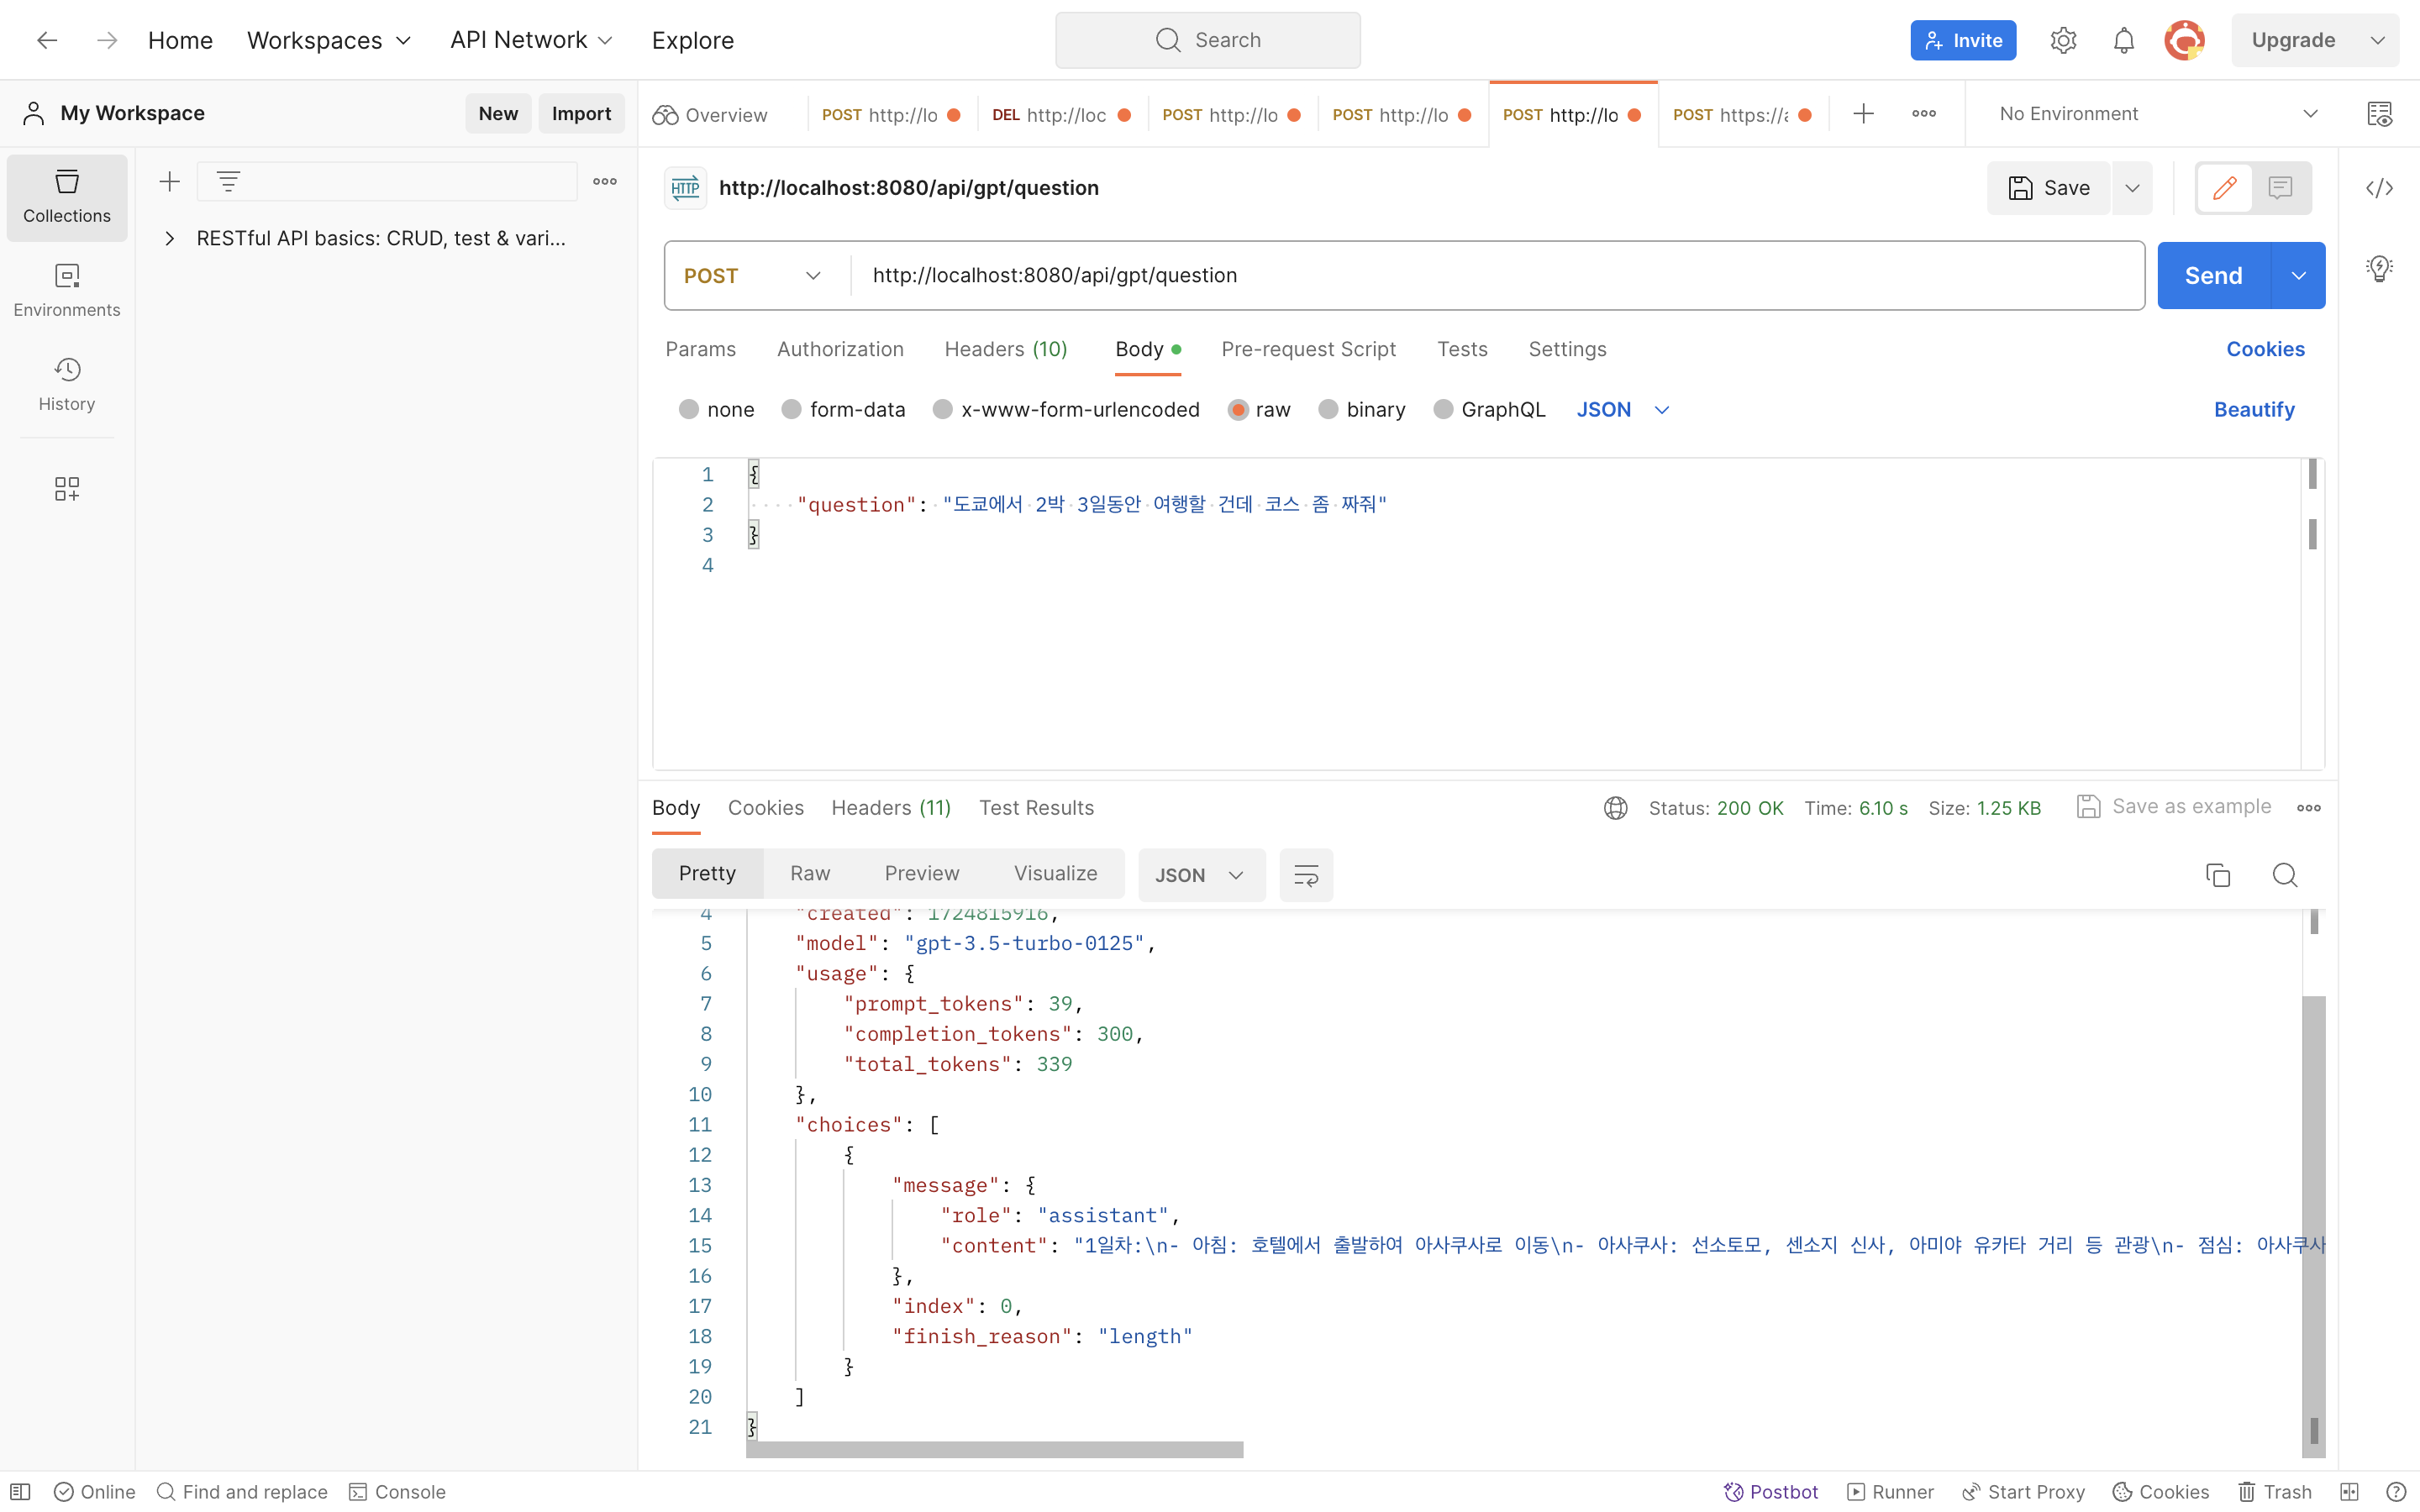The height and width of the screenshot is (1512, 2420).
Task: Open the help icon in status bar
Action: (x=2396, y=1492)
